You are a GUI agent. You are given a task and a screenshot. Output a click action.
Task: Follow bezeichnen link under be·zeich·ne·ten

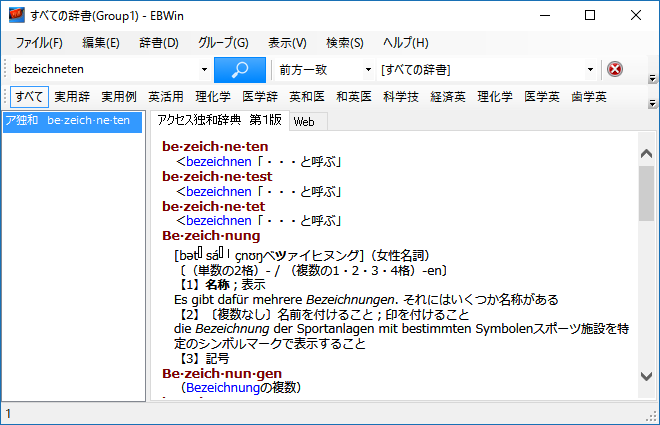218,162
